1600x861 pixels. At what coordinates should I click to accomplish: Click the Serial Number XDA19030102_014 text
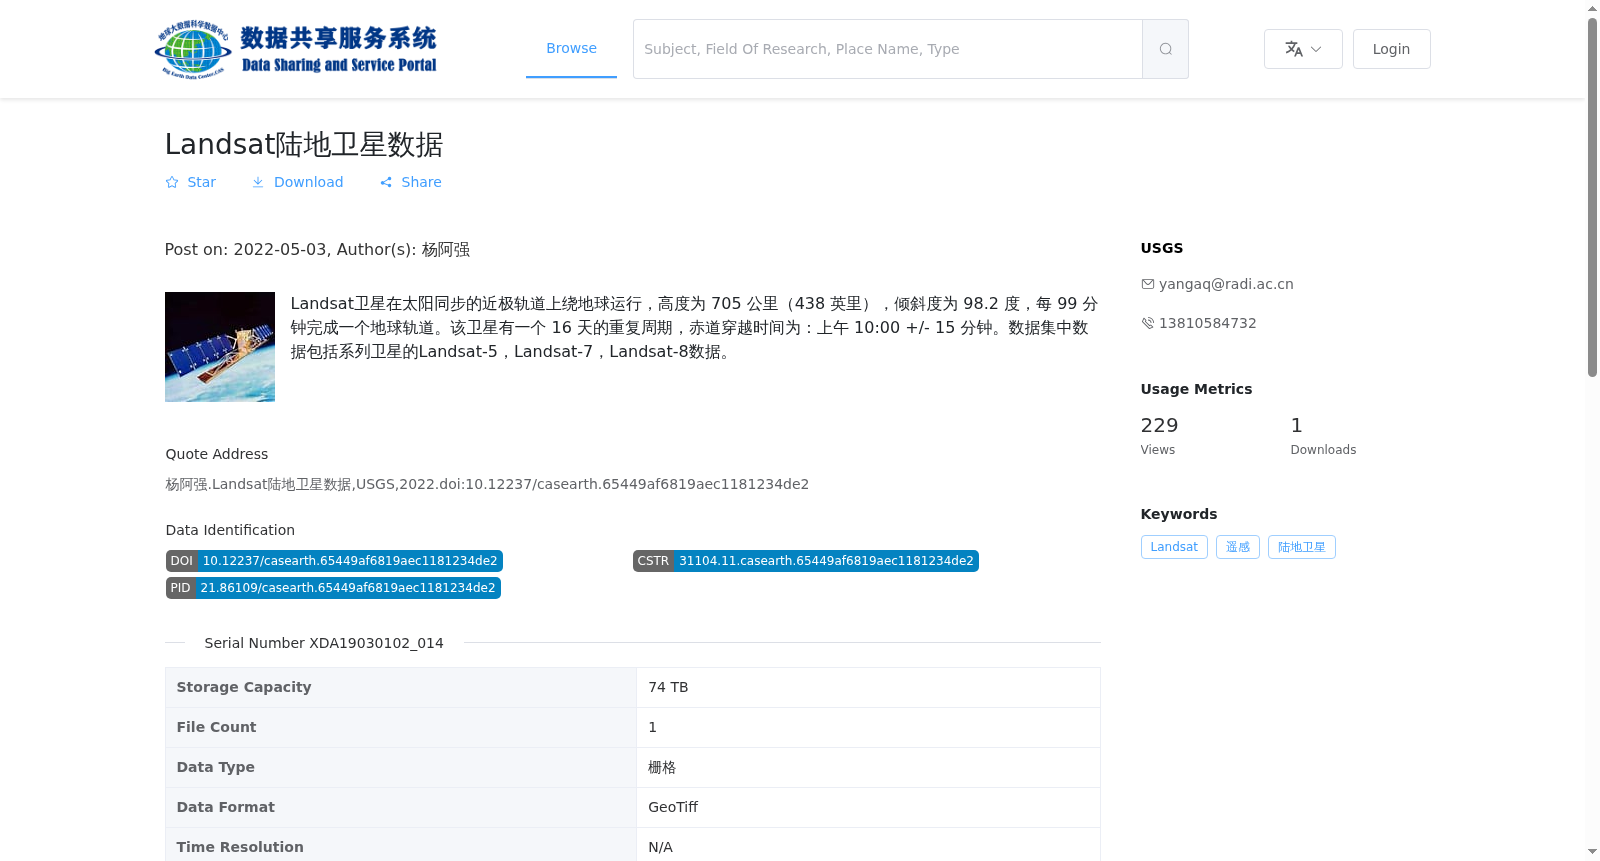click(324, 643)
